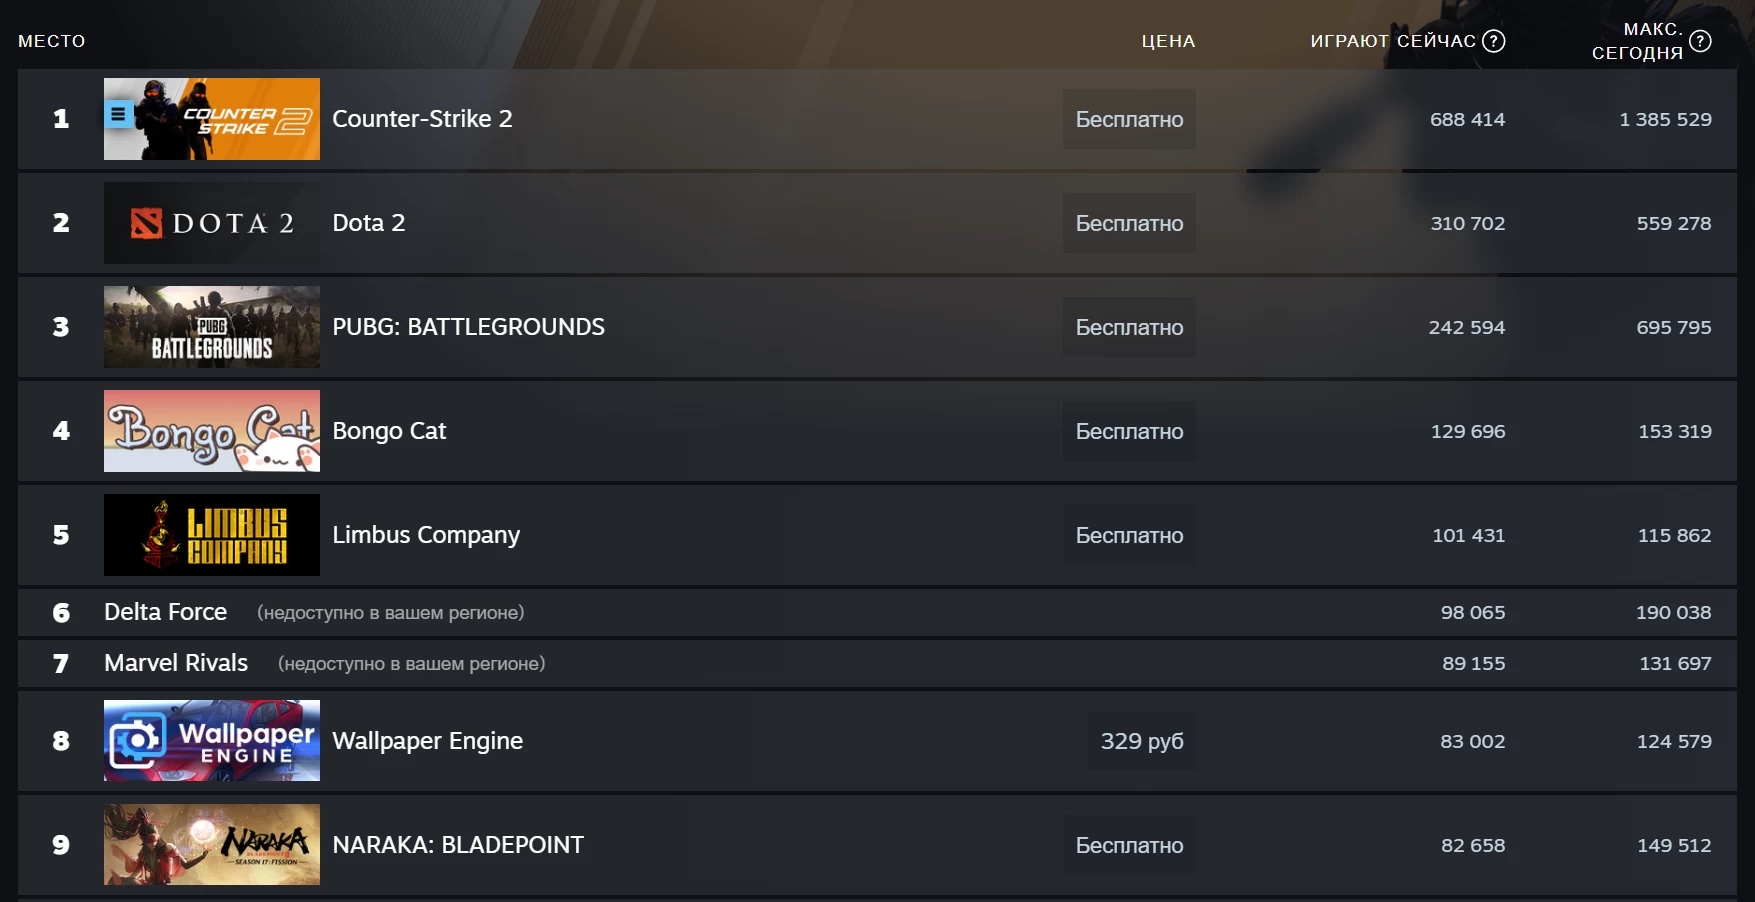
Task: Click Limbus Company cover art
Action: (x=212, y=535)
